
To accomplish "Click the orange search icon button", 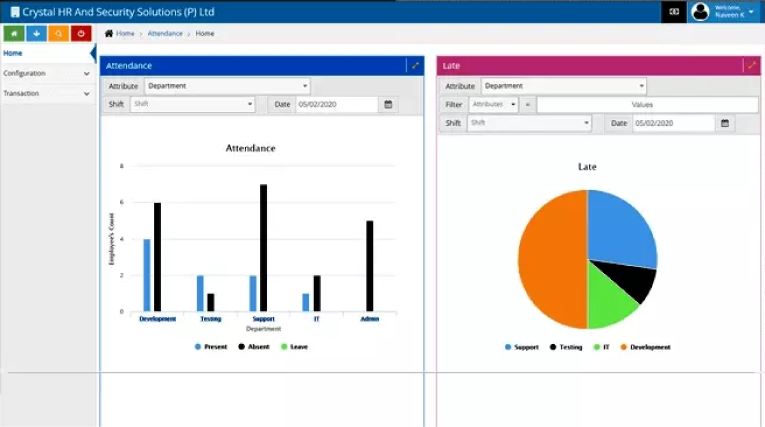I will click(x=58, y=33).
